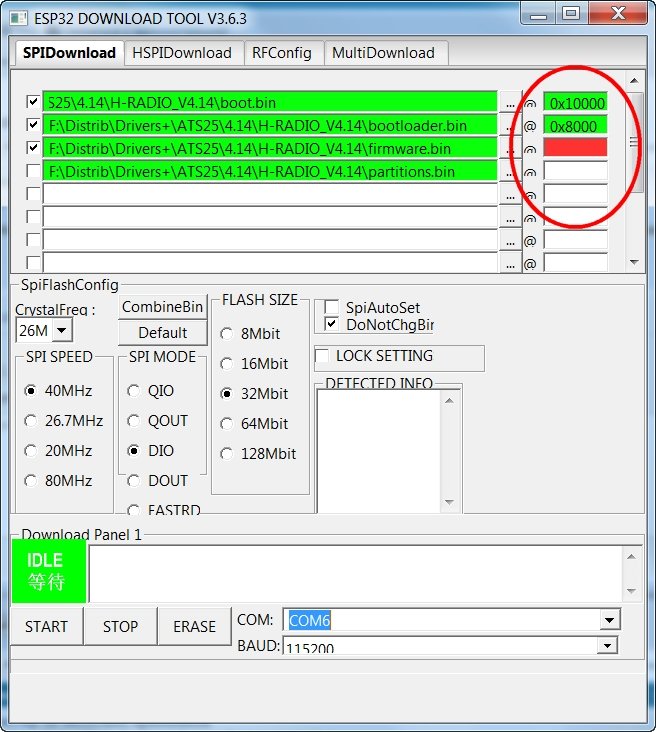Click the CombineBin button
Image resolution: width=656 pixels, height=732 pixels.
pos(162,307)
